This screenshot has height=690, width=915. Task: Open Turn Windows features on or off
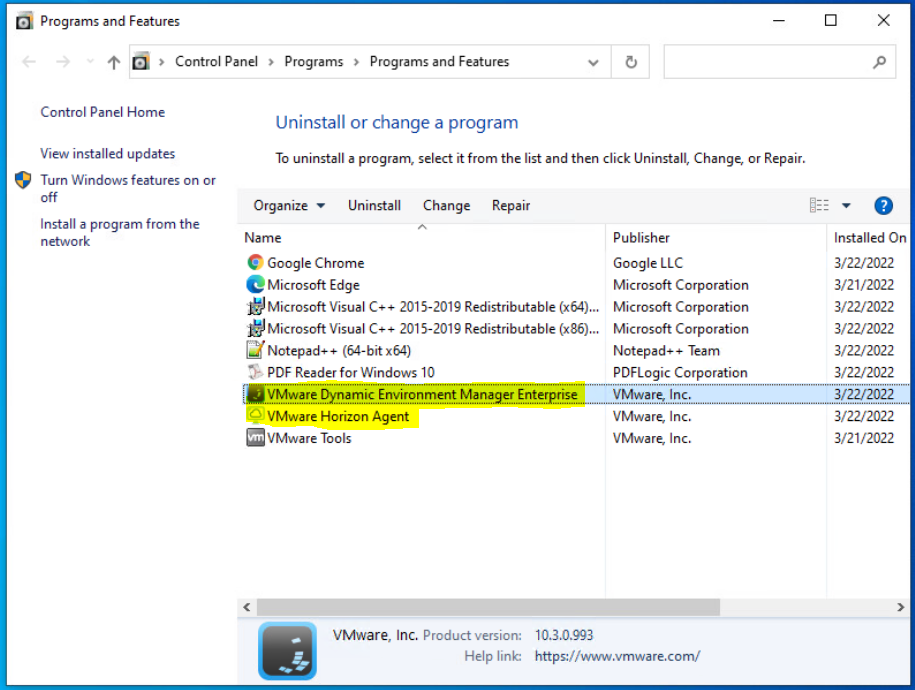click(x=128, y=189)
